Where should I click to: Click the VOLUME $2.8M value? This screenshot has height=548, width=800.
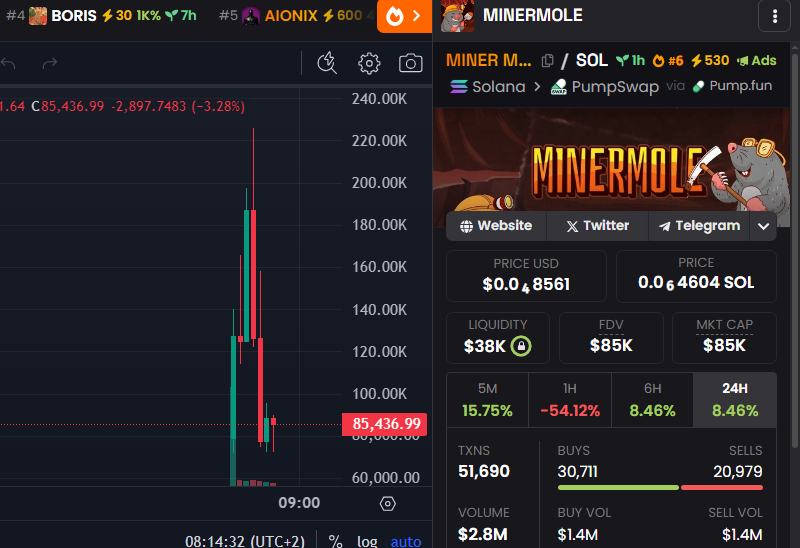[483, 534]
